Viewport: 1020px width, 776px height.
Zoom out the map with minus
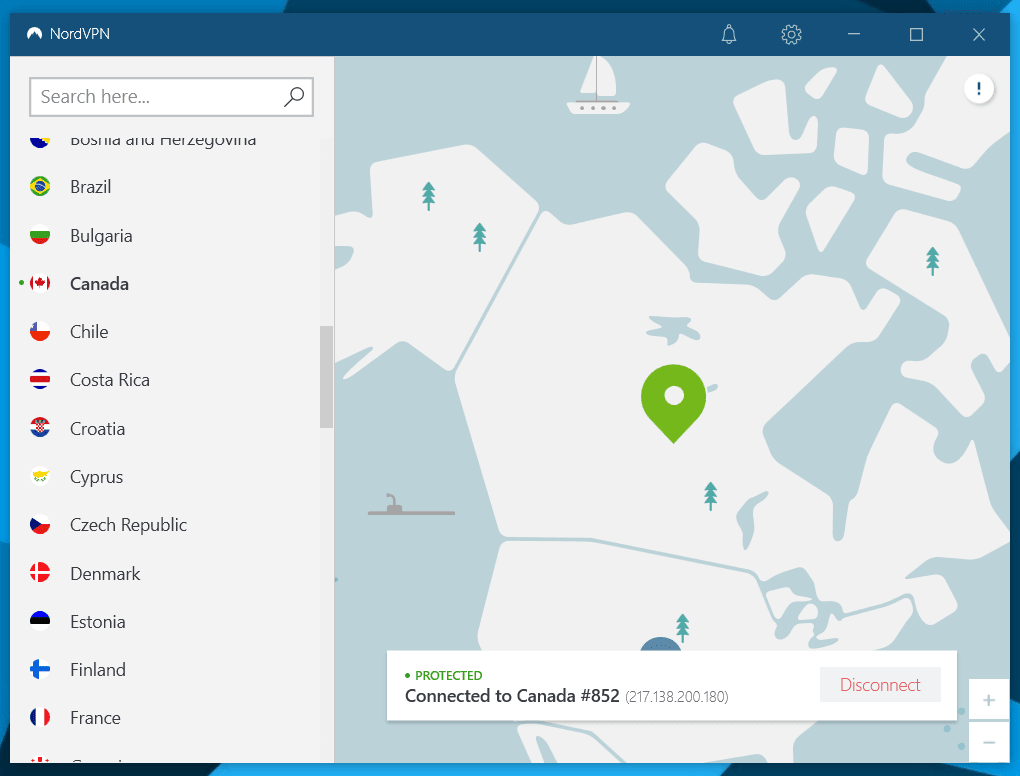coord(989,742)
